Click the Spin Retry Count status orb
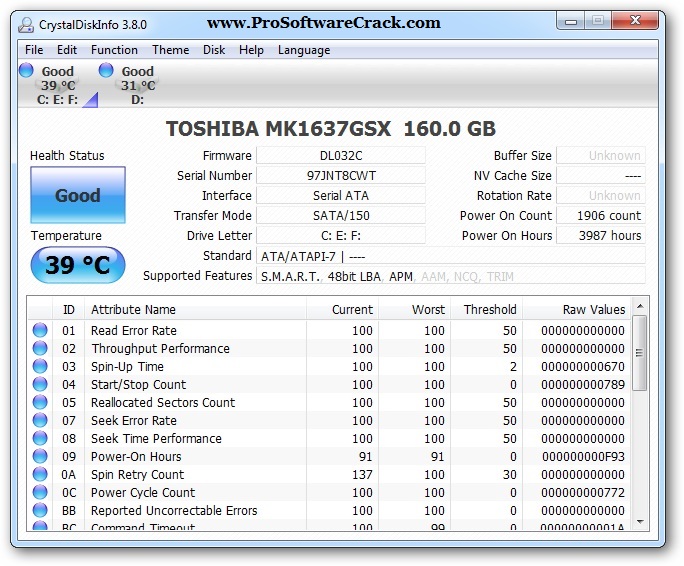Screen dimensions: 684x566 [40, 474]
